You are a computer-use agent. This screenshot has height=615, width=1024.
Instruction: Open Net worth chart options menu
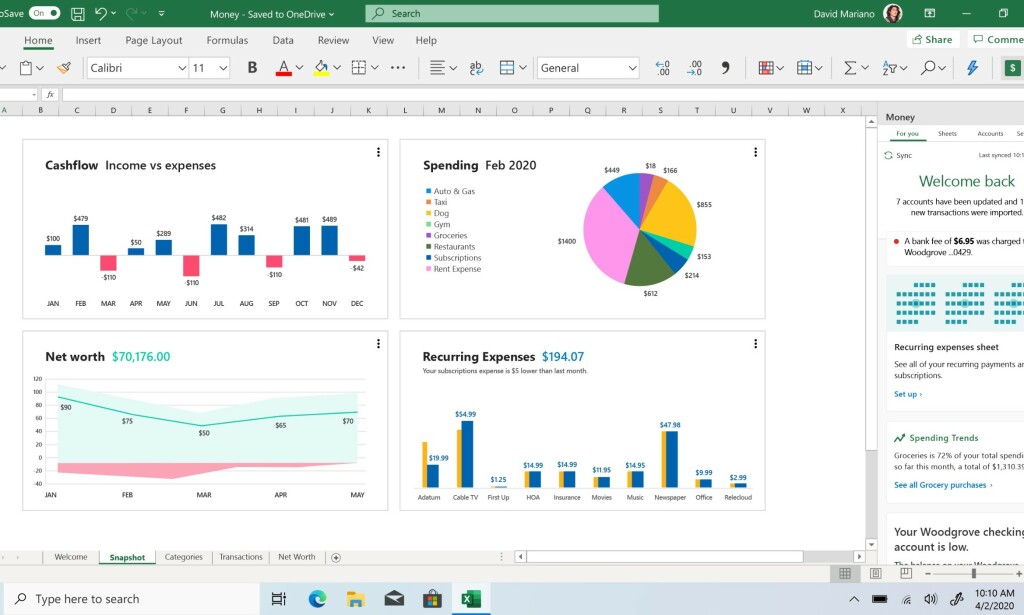(x=378, y=343)
